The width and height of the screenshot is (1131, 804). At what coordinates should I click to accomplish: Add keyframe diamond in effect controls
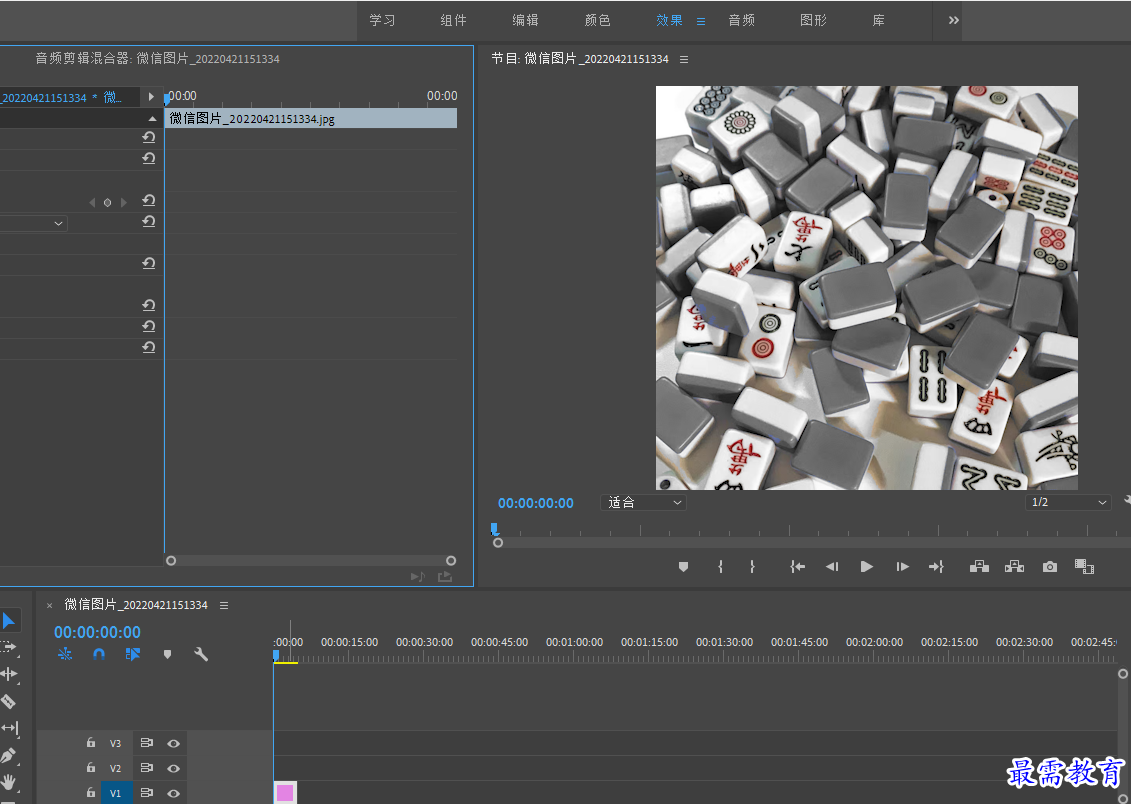click(x=107, y=203)
